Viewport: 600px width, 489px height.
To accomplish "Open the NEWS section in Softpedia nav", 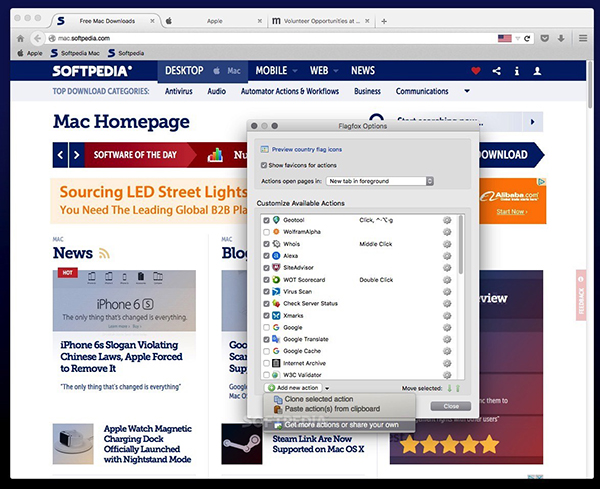I will [363, 71].
